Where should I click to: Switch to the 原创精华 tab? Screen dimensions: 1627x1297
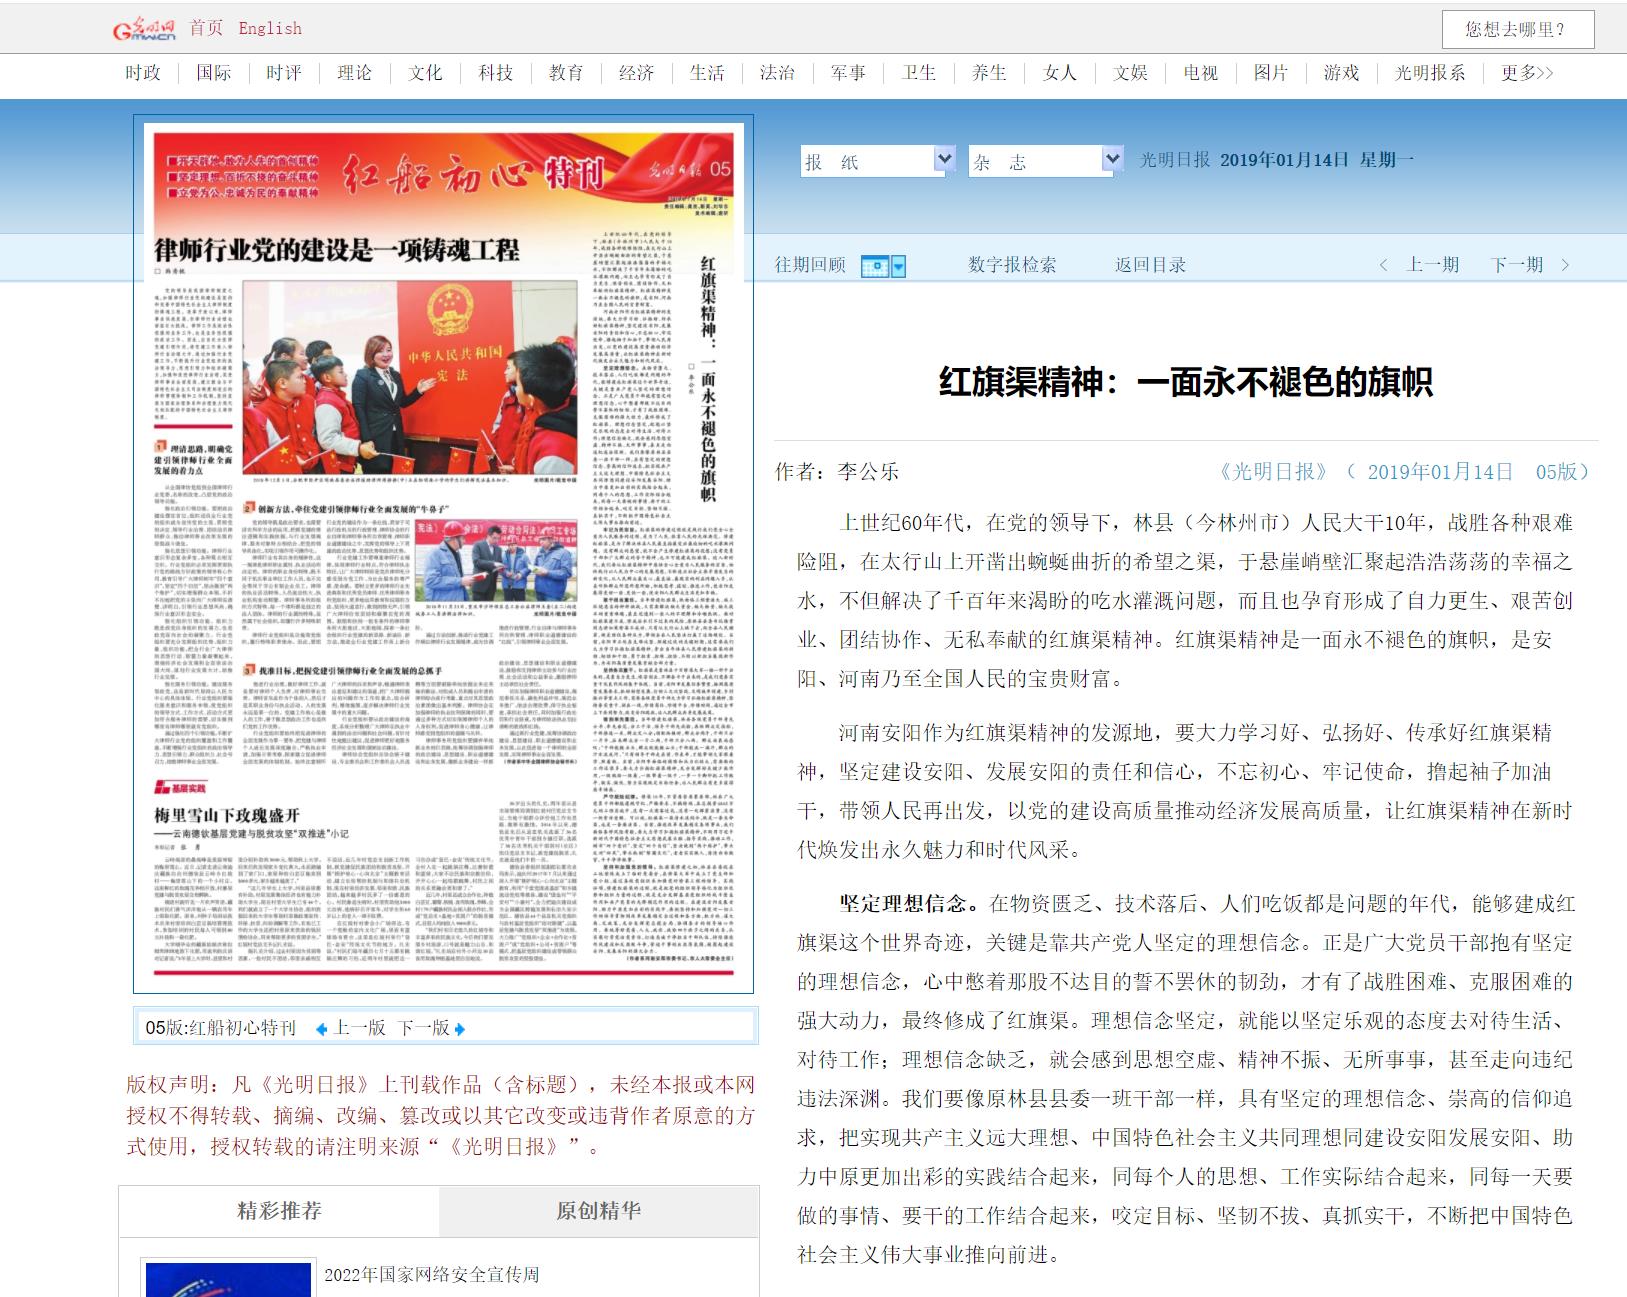click(601, 1210)
